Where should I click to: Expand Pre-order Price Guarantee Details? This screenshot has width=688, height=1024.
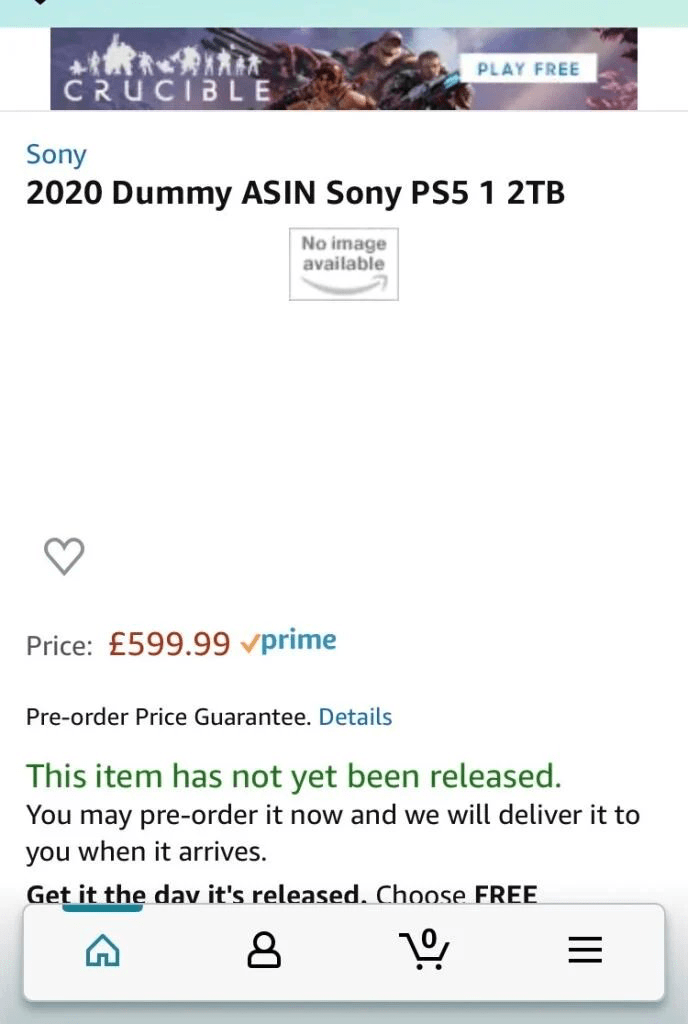[355, 717]
